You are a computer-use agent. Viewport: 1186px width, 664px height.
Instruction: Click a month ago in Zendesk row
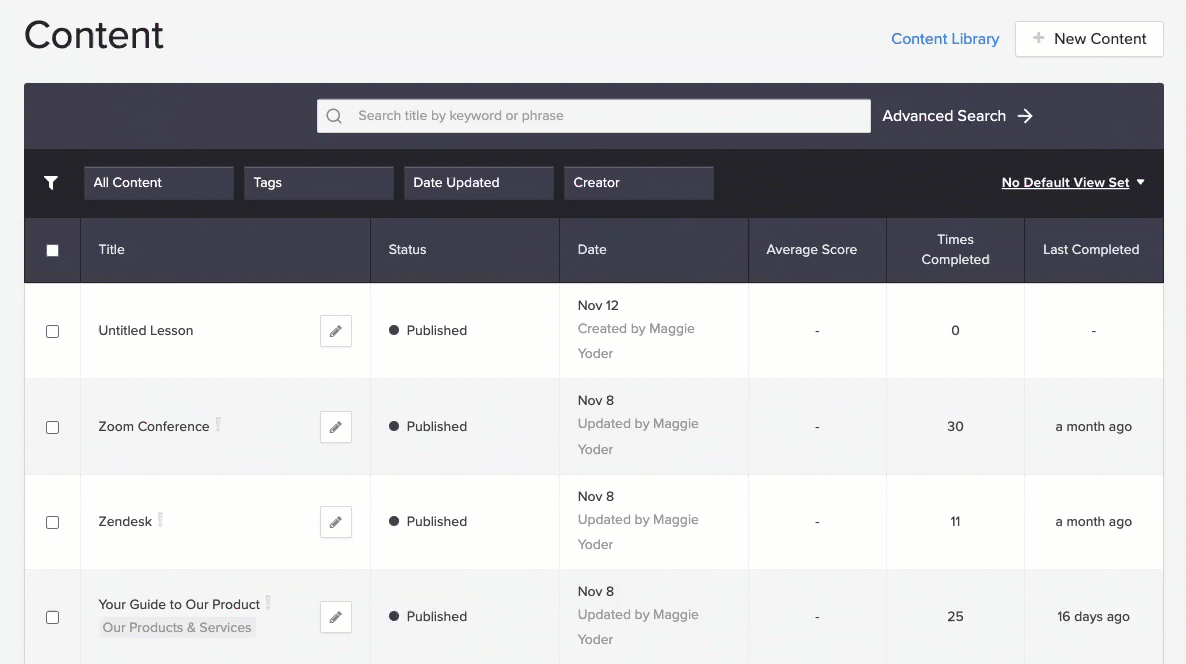[x=1094, y=522]
